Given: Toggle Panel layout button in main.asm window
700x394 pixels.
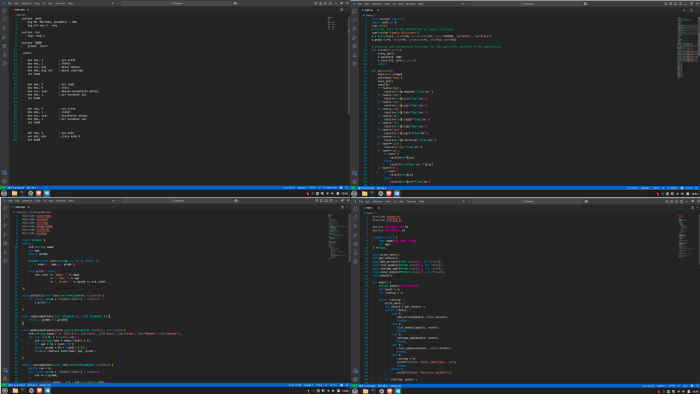Looking at the screenshot, I should (x=325, y=3).
